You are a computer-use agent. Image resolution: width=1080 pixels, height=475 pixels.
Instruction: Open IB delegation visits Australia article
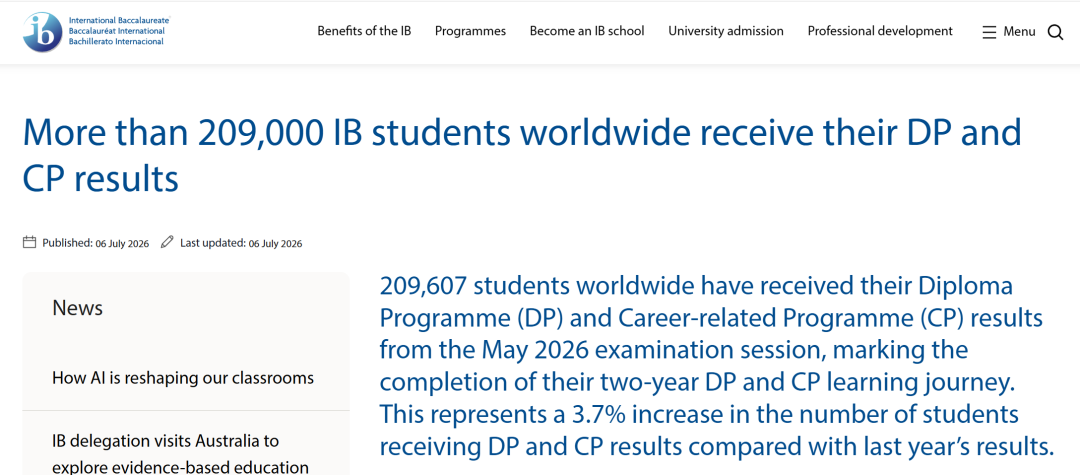coord(180,454)
